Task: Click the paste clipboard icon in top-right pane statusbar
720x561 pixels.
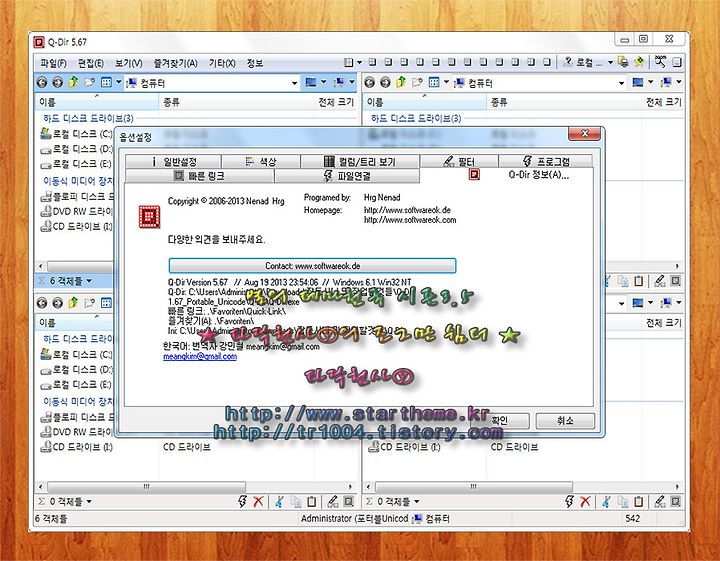Action: (x=639, y=281)
